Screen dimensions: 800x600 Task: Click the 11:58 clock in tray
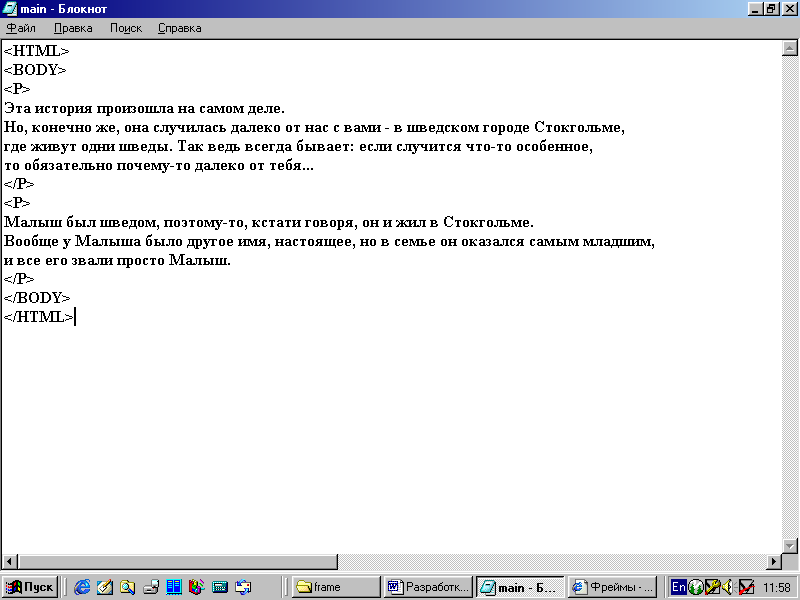coord(777,588)
